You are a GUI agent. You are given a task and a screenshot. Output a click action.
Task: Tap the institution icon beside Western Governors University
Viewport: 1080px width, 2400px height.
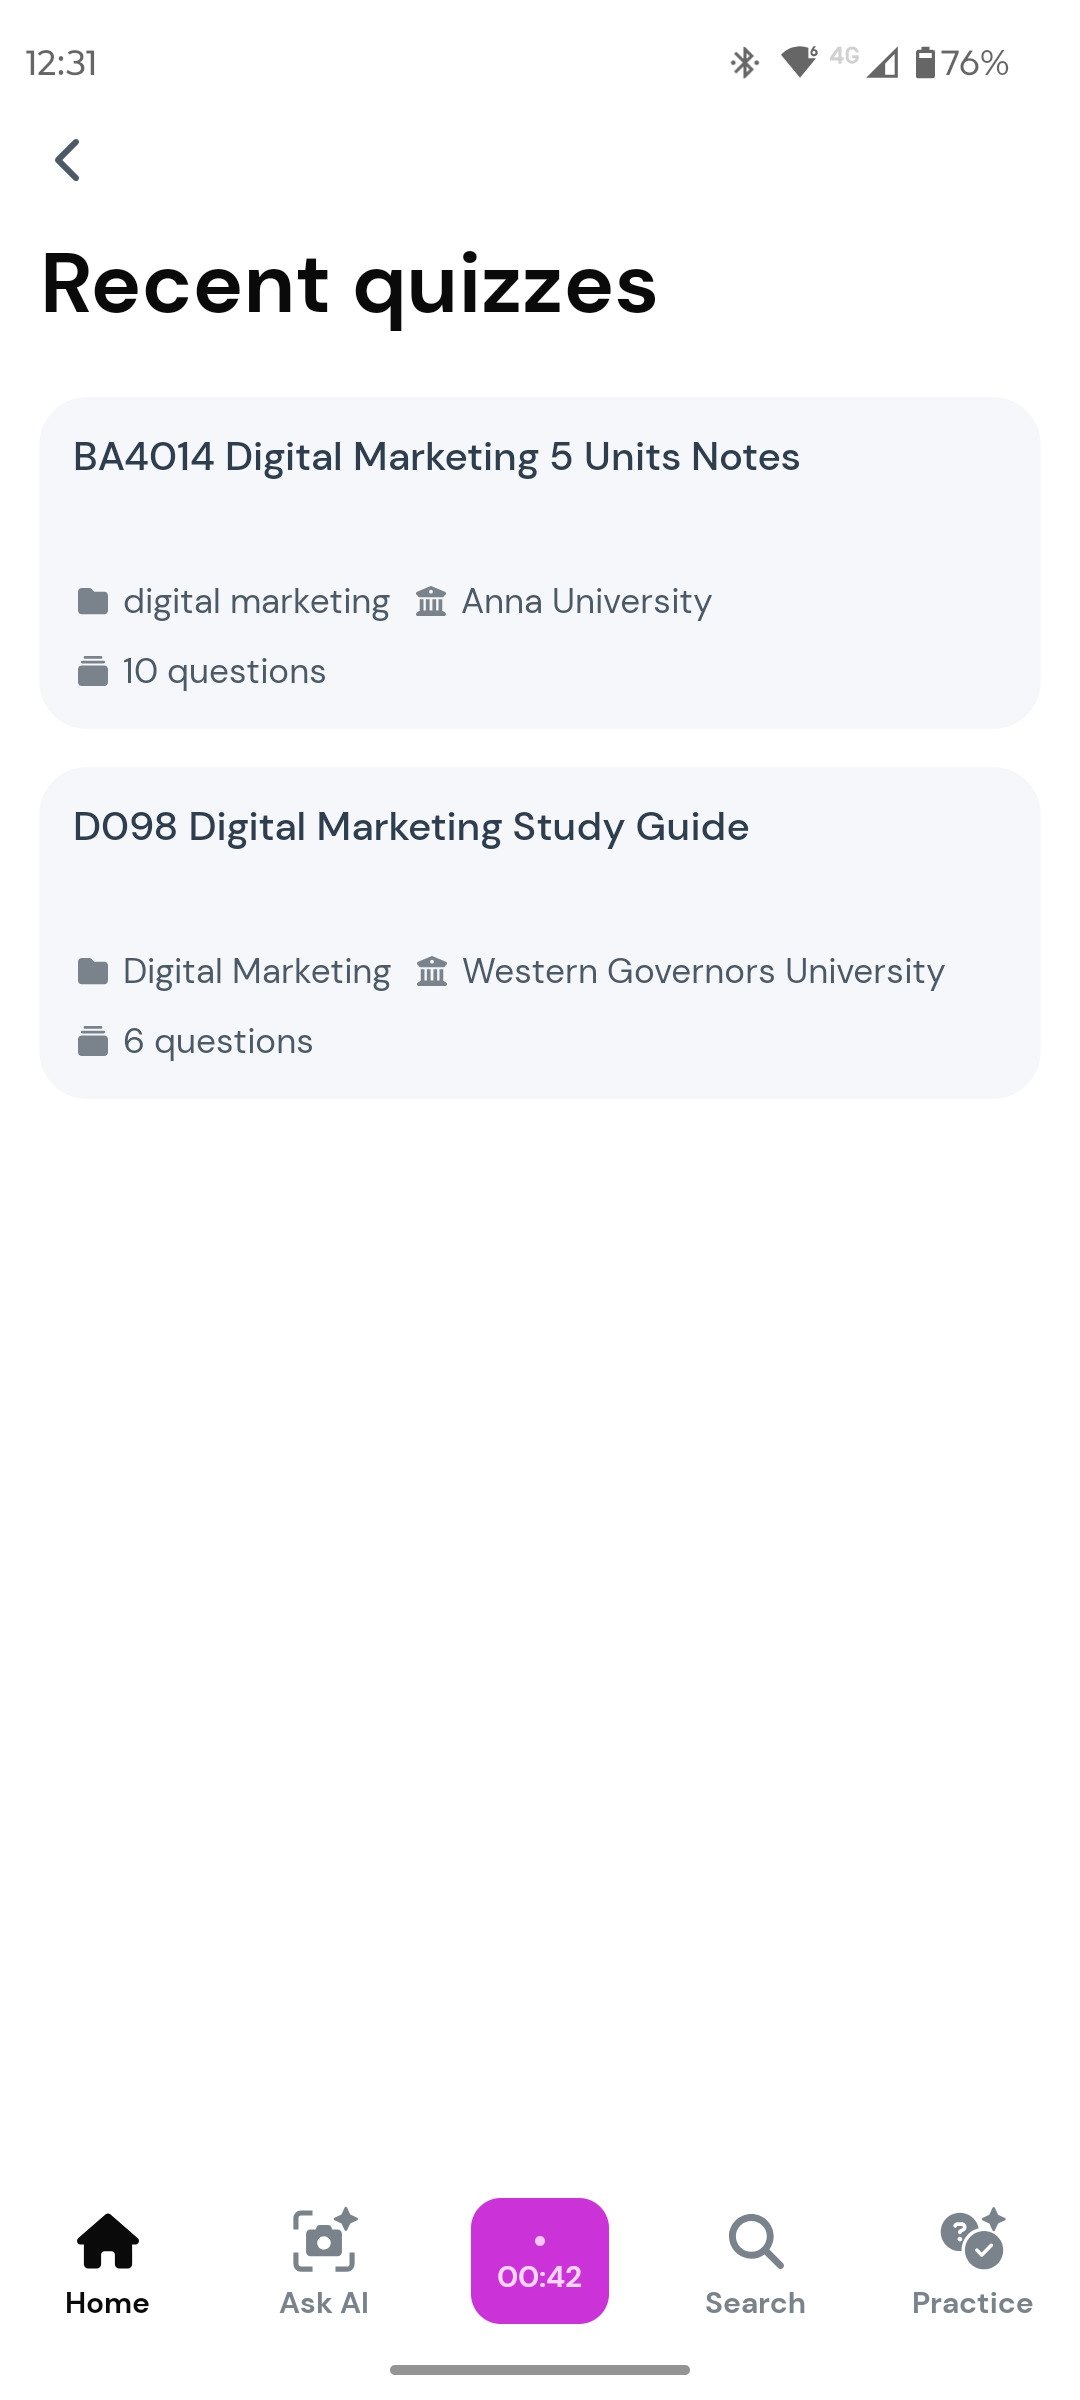tap(432, 971)
